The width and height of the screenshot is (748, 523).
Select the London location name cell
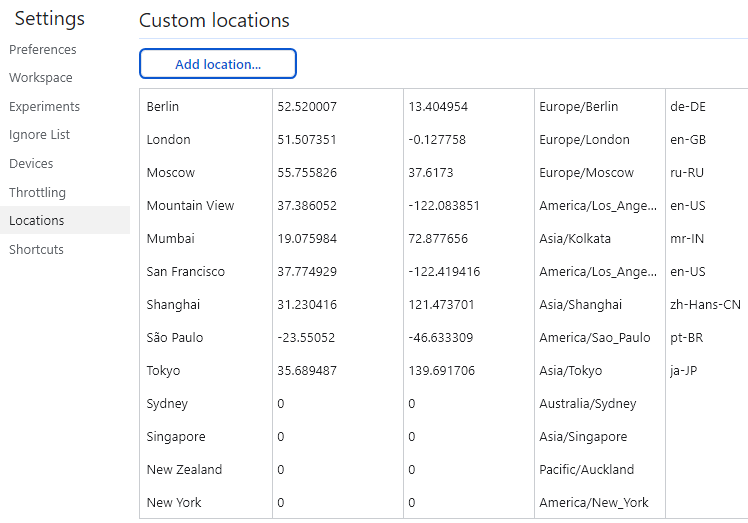point(168,140)
